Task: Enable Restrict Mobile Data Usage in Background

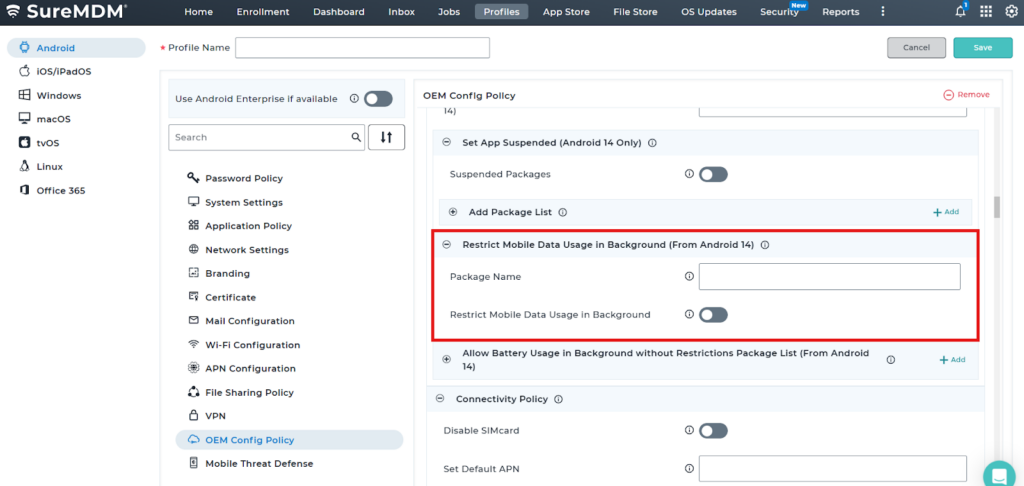Action: (713, 315)
